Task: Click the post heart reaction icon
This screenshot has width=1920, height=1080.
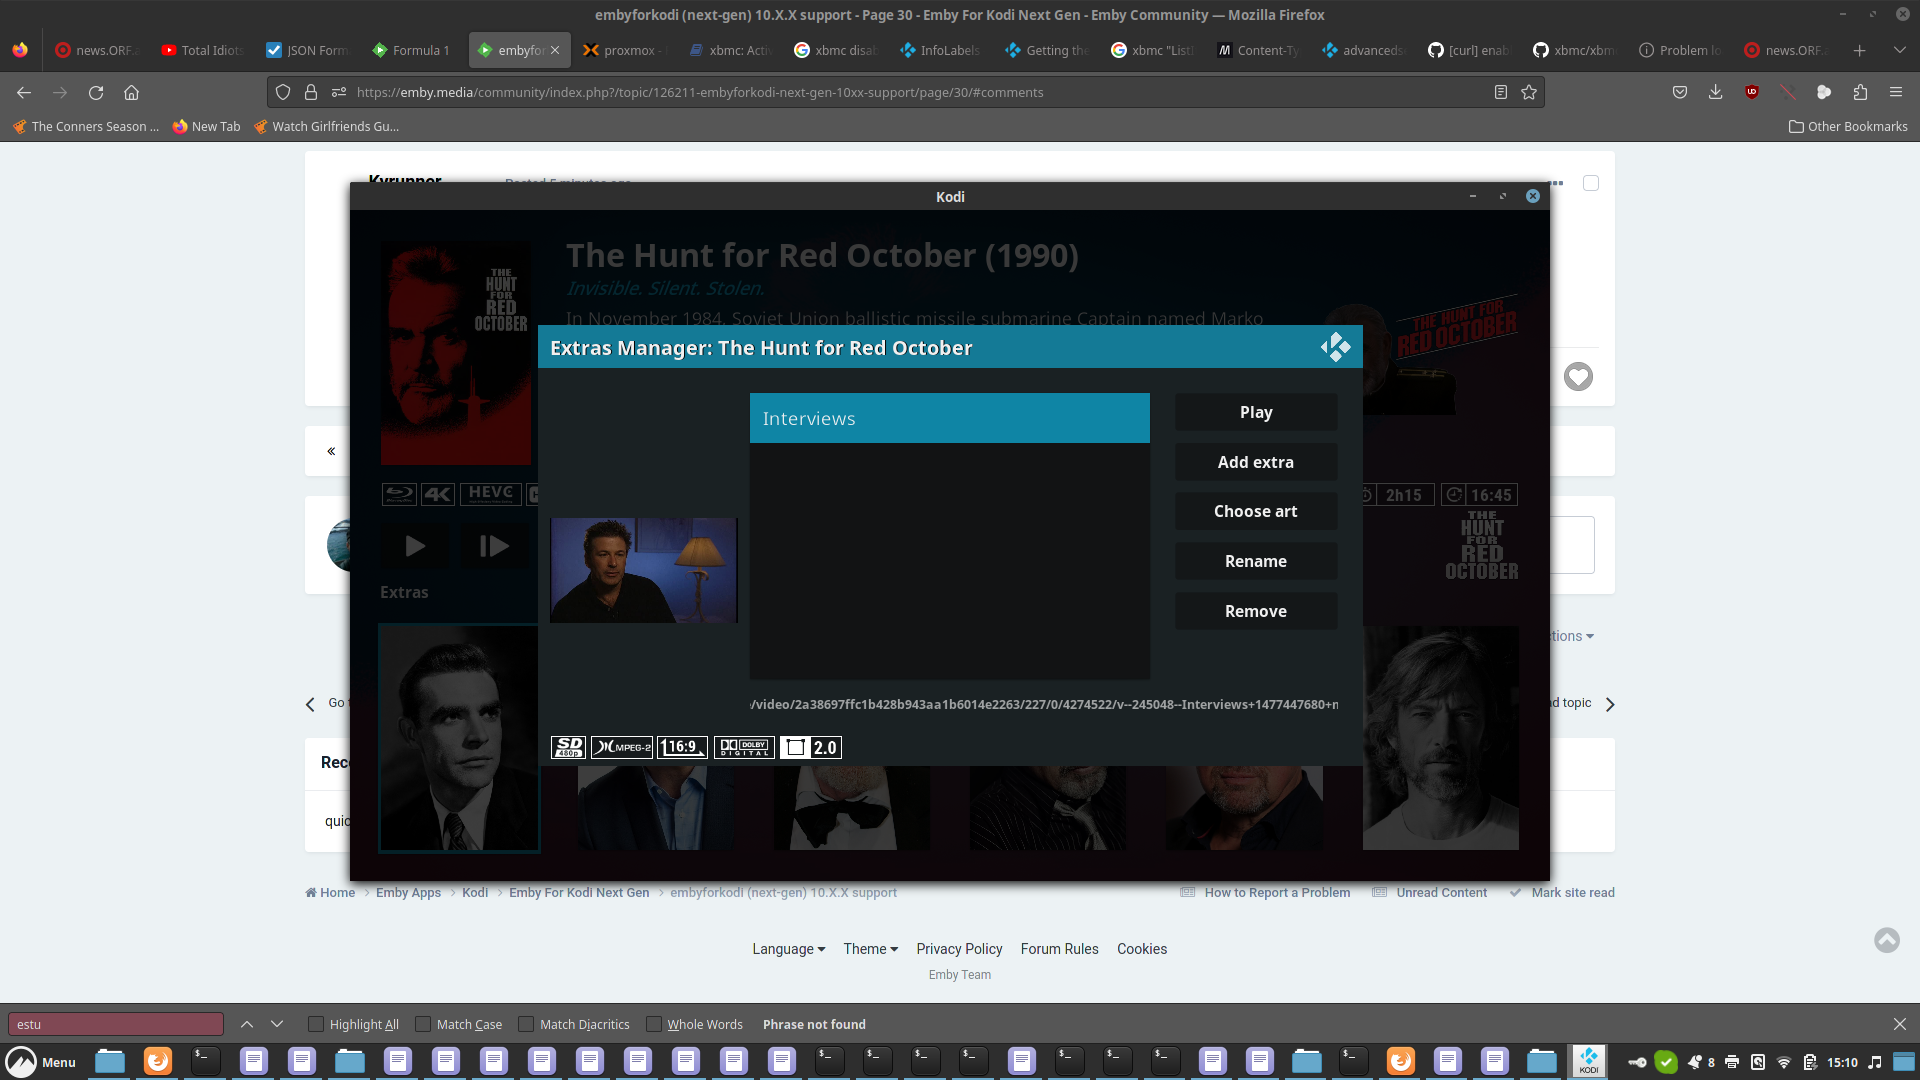Action: click(x=1578, y=377)
